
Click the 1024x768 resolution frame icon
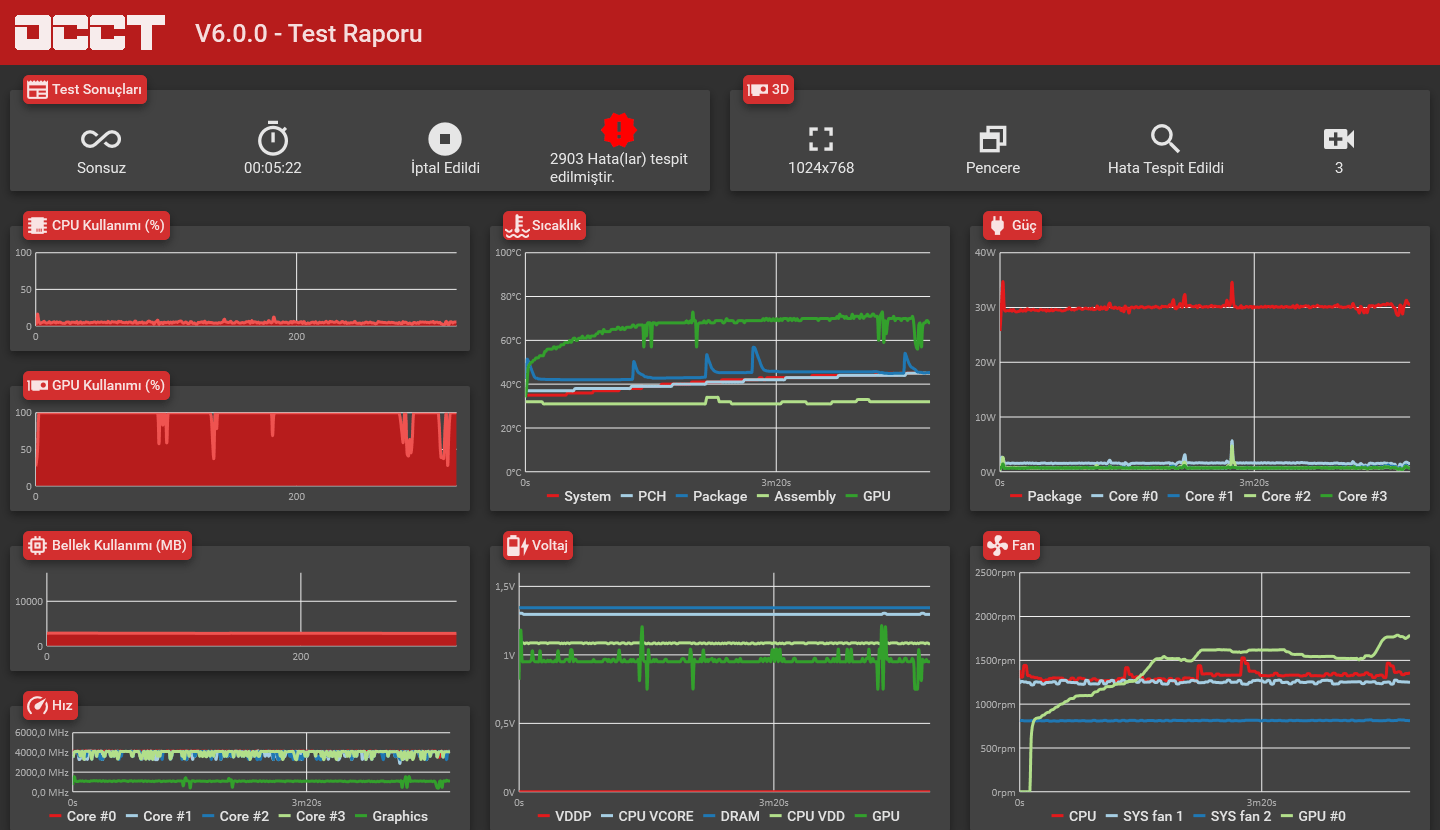(821, 139)
